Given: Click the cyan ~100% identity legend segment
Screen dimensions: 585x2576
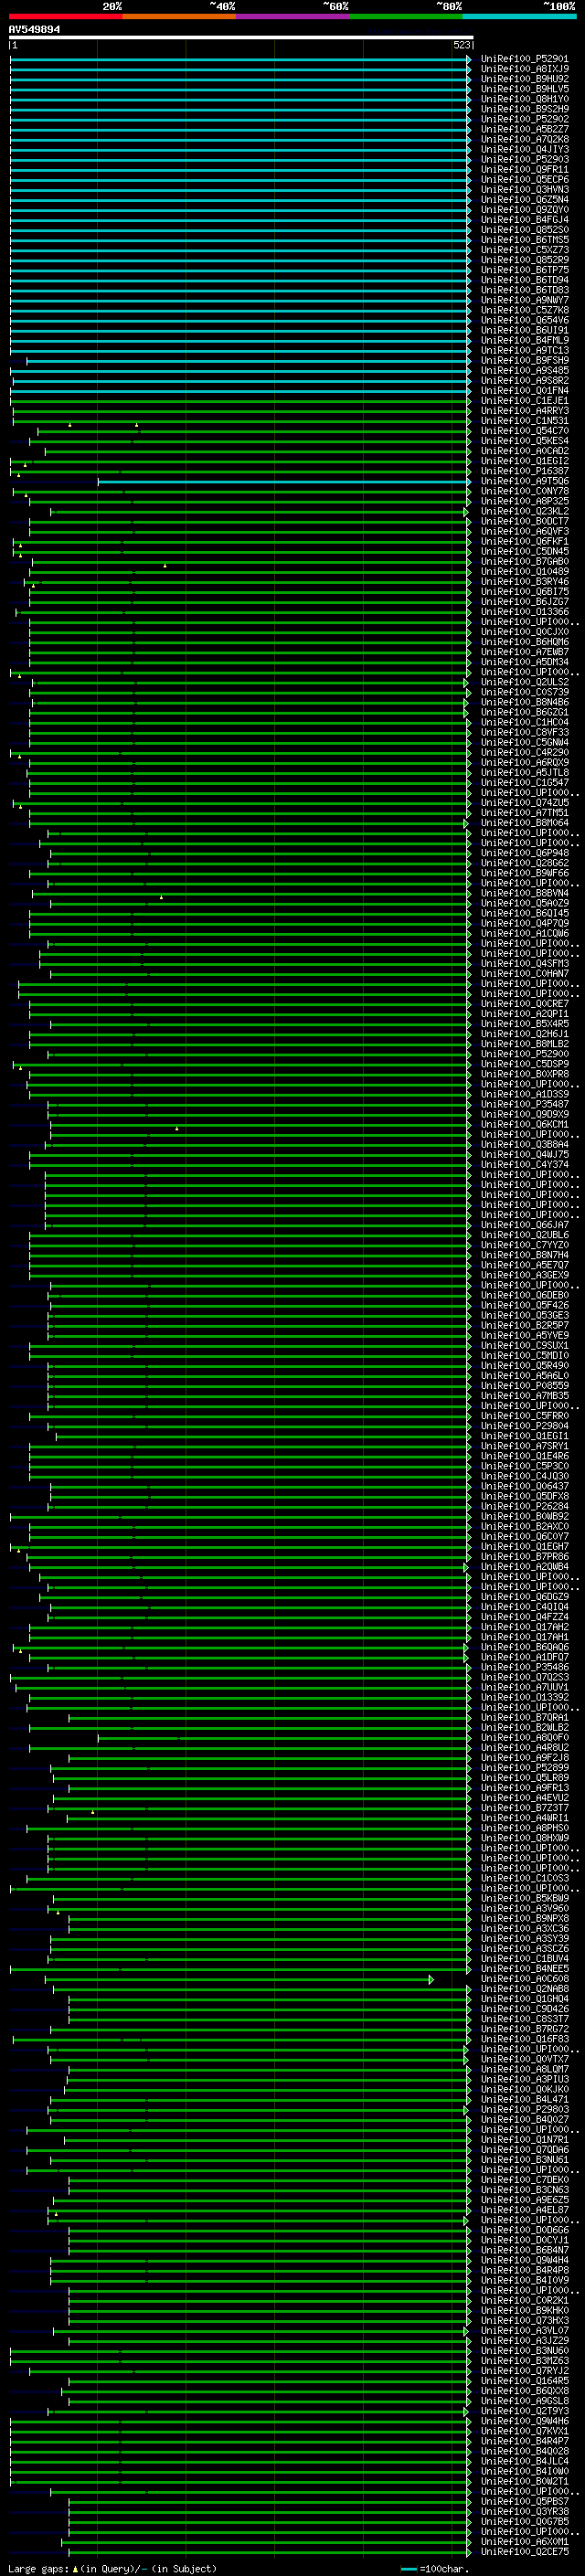Looking at the screenshot, I should point(520,16).
